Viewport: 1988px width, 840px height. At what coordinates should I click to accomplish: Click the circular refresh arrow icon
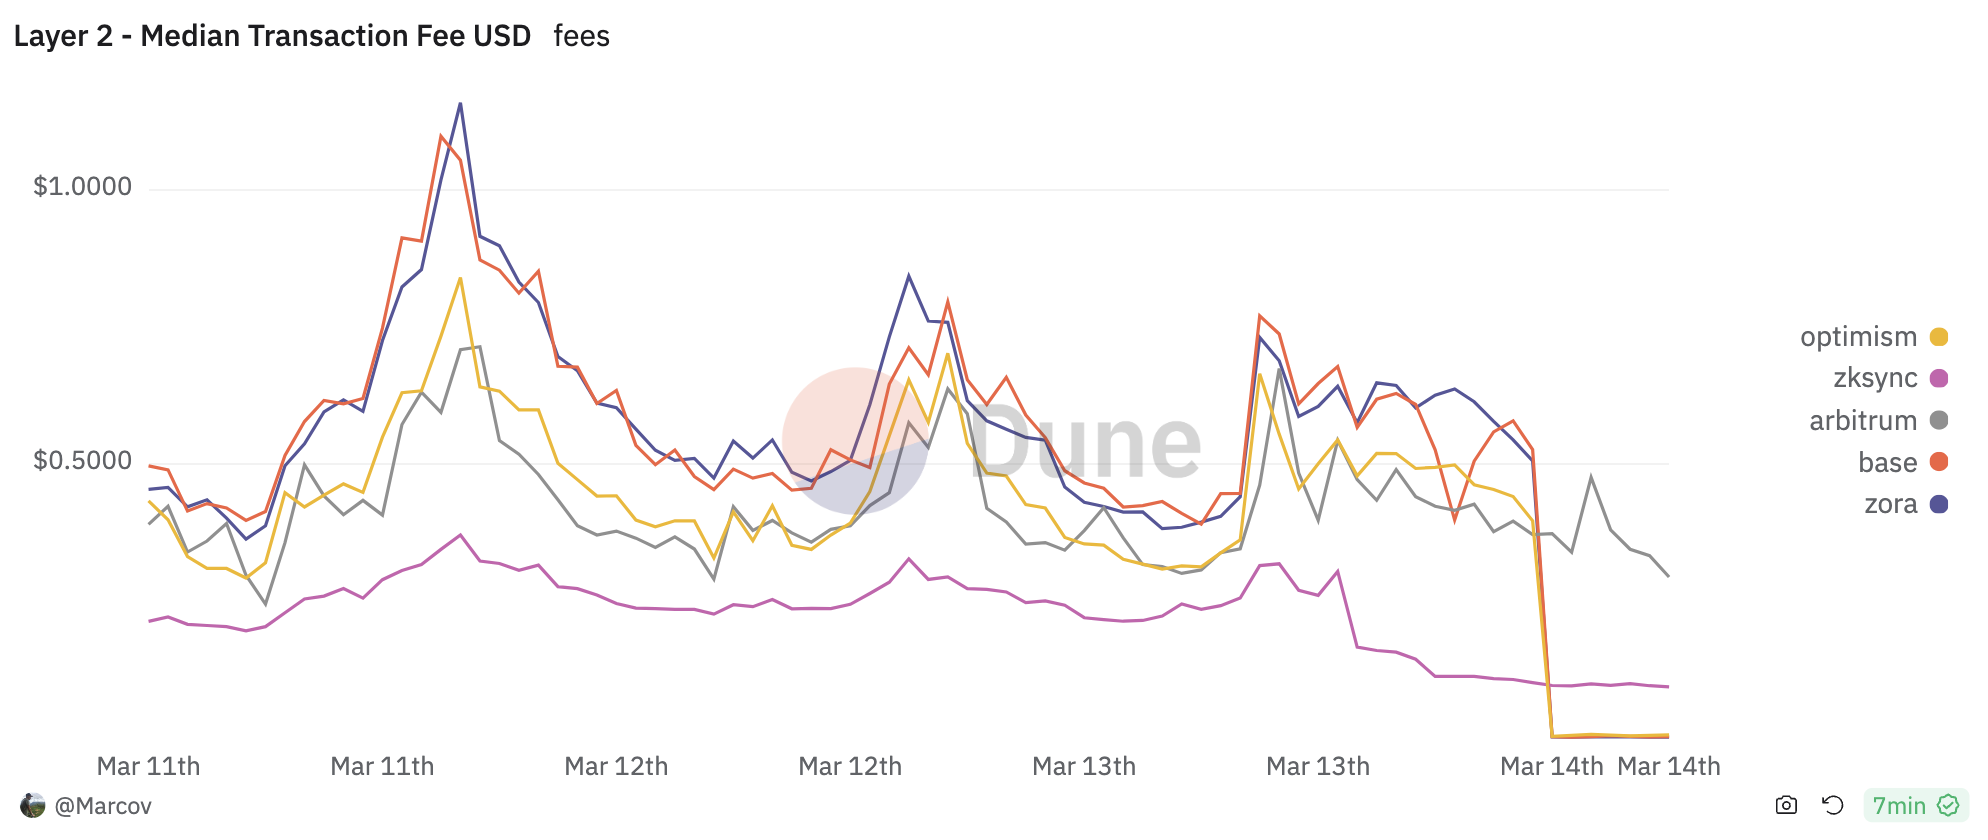pos(1832,805)
